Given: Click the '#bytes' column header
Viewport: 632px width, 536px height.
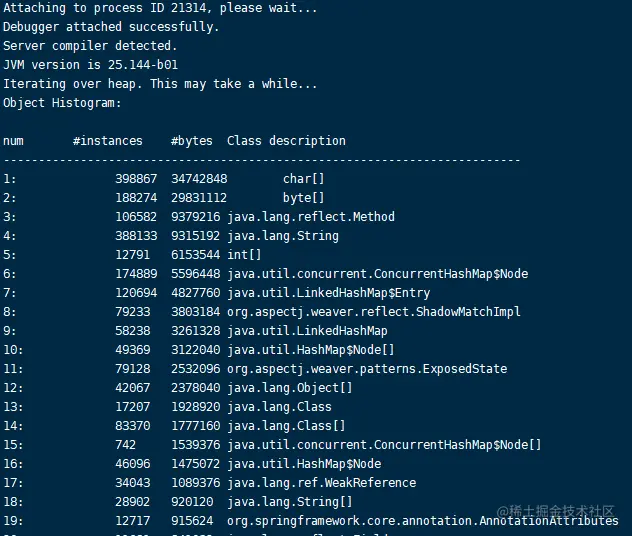Looking at the screenshot, I should pyautogui.click(x=192, y=141).
